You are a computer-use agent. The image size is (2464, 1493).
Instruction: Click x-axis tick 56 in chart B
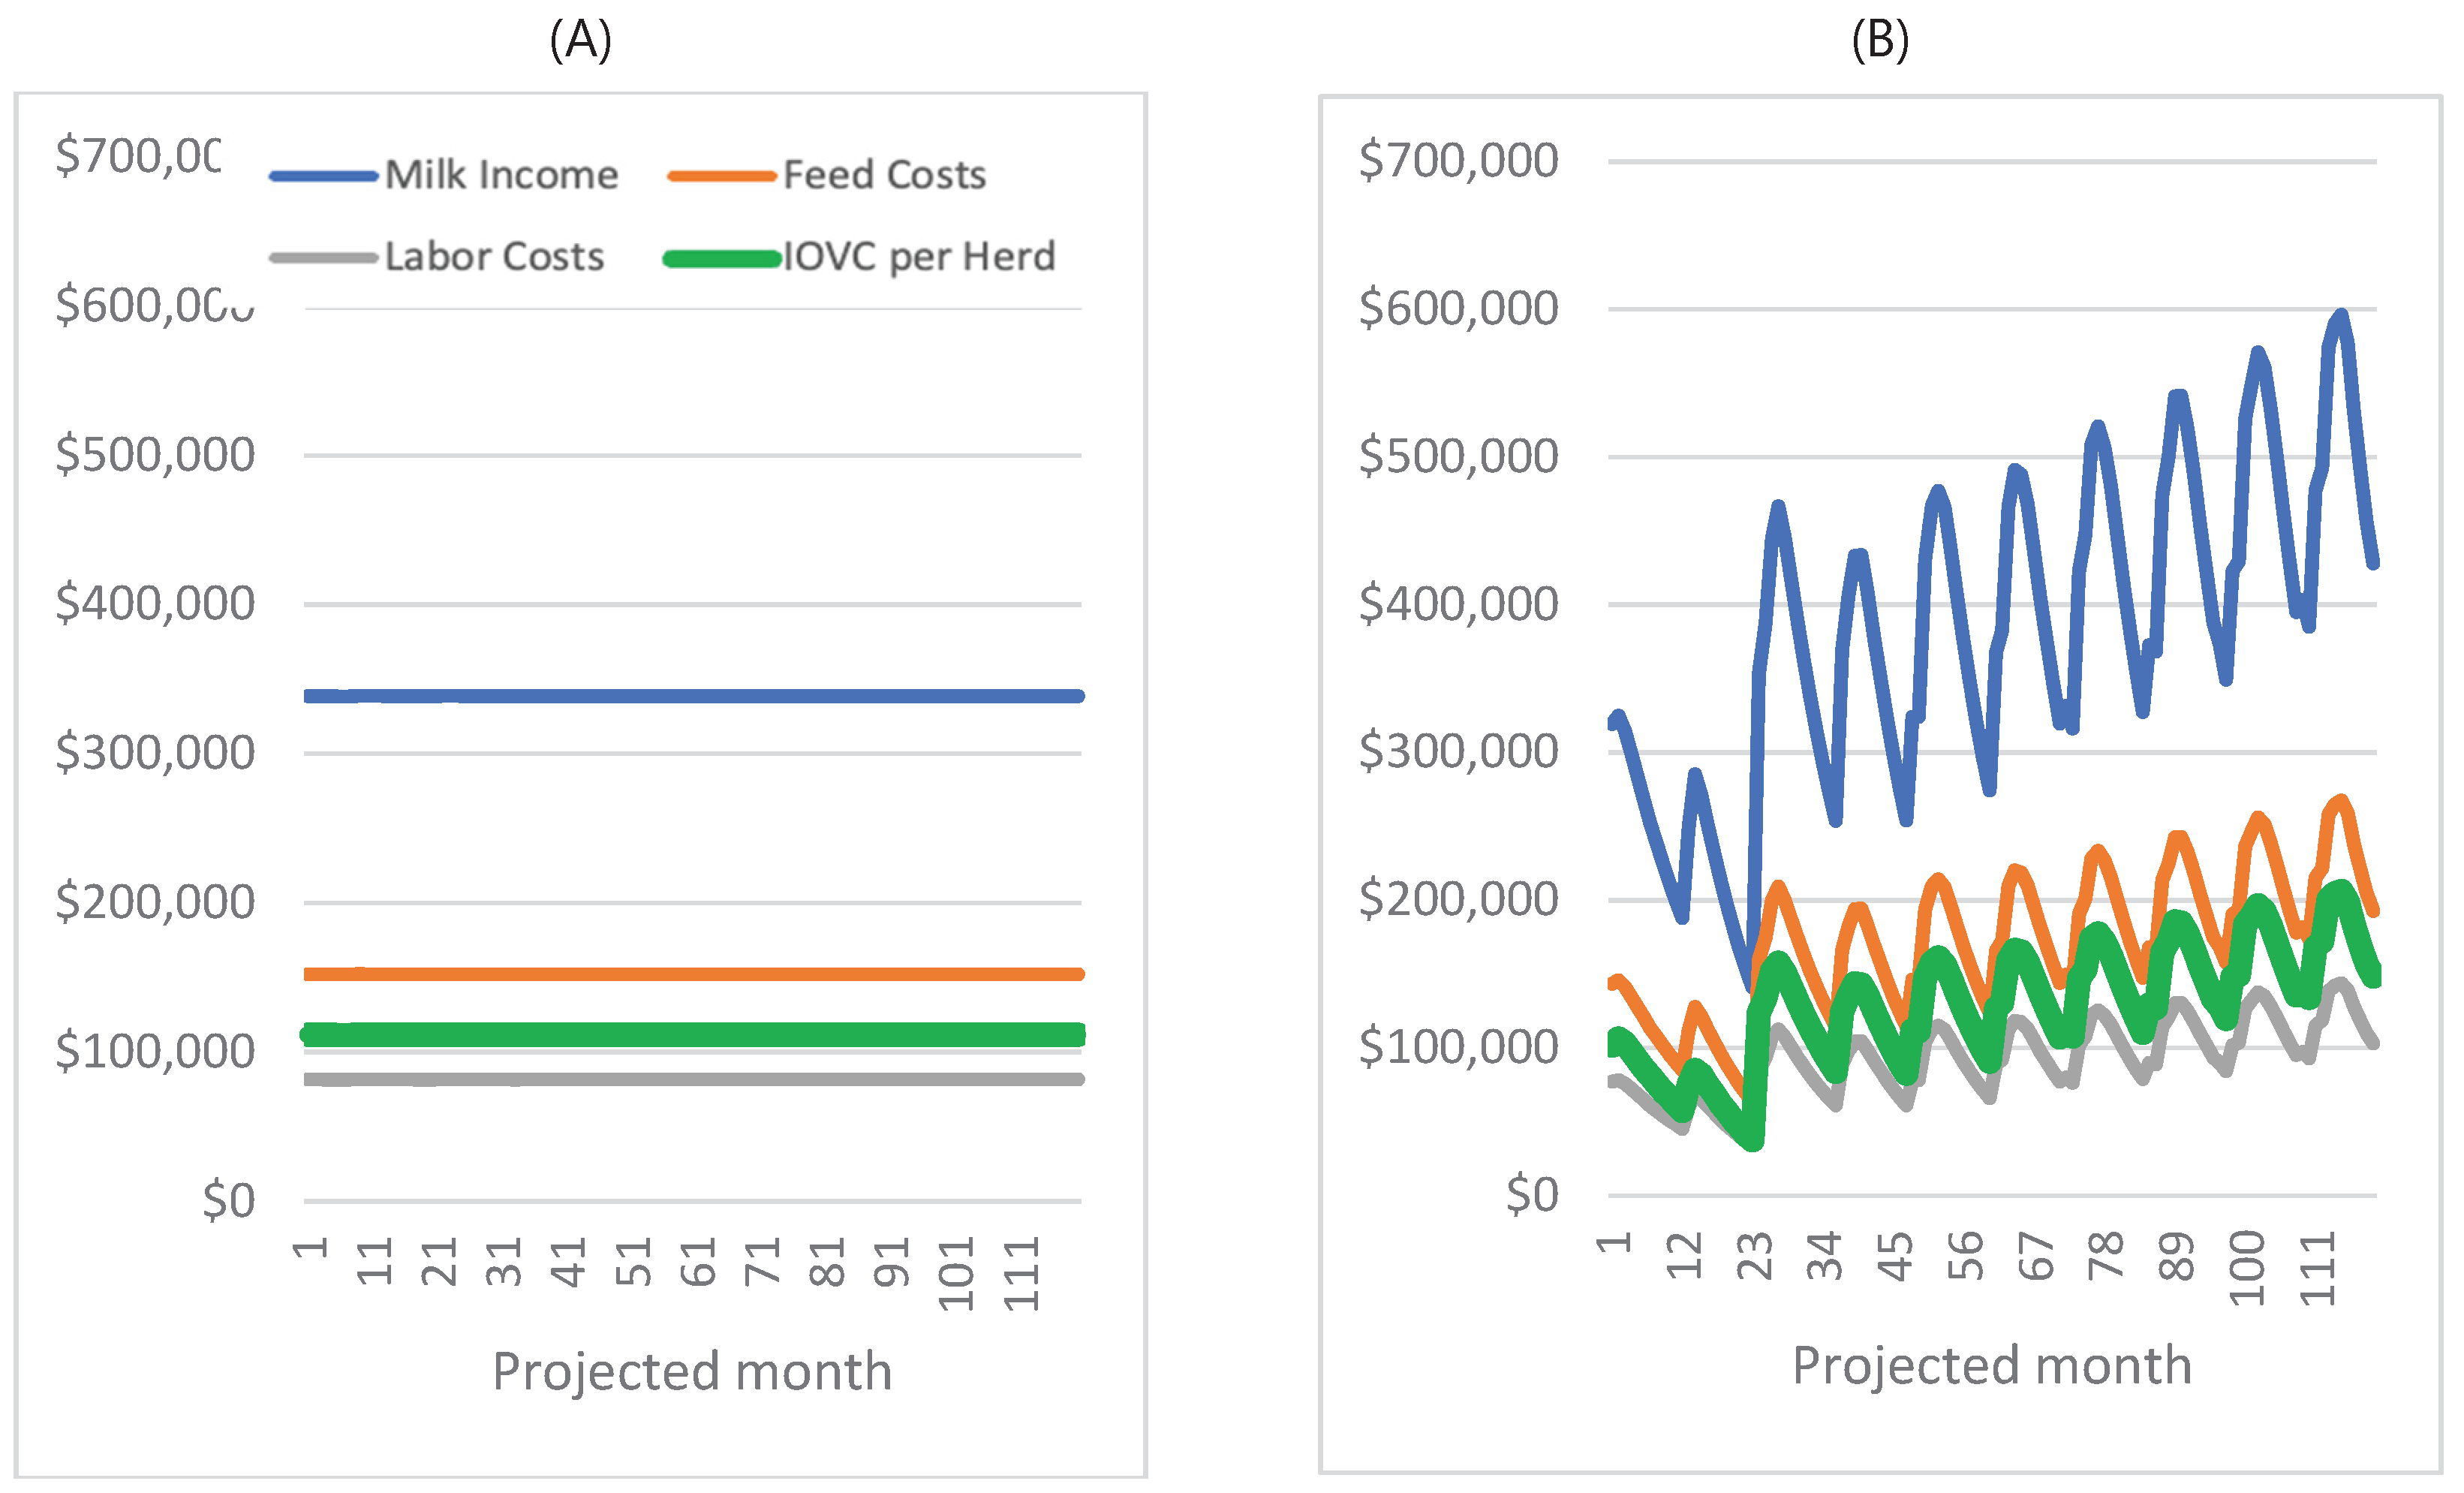[1965, 1256]
